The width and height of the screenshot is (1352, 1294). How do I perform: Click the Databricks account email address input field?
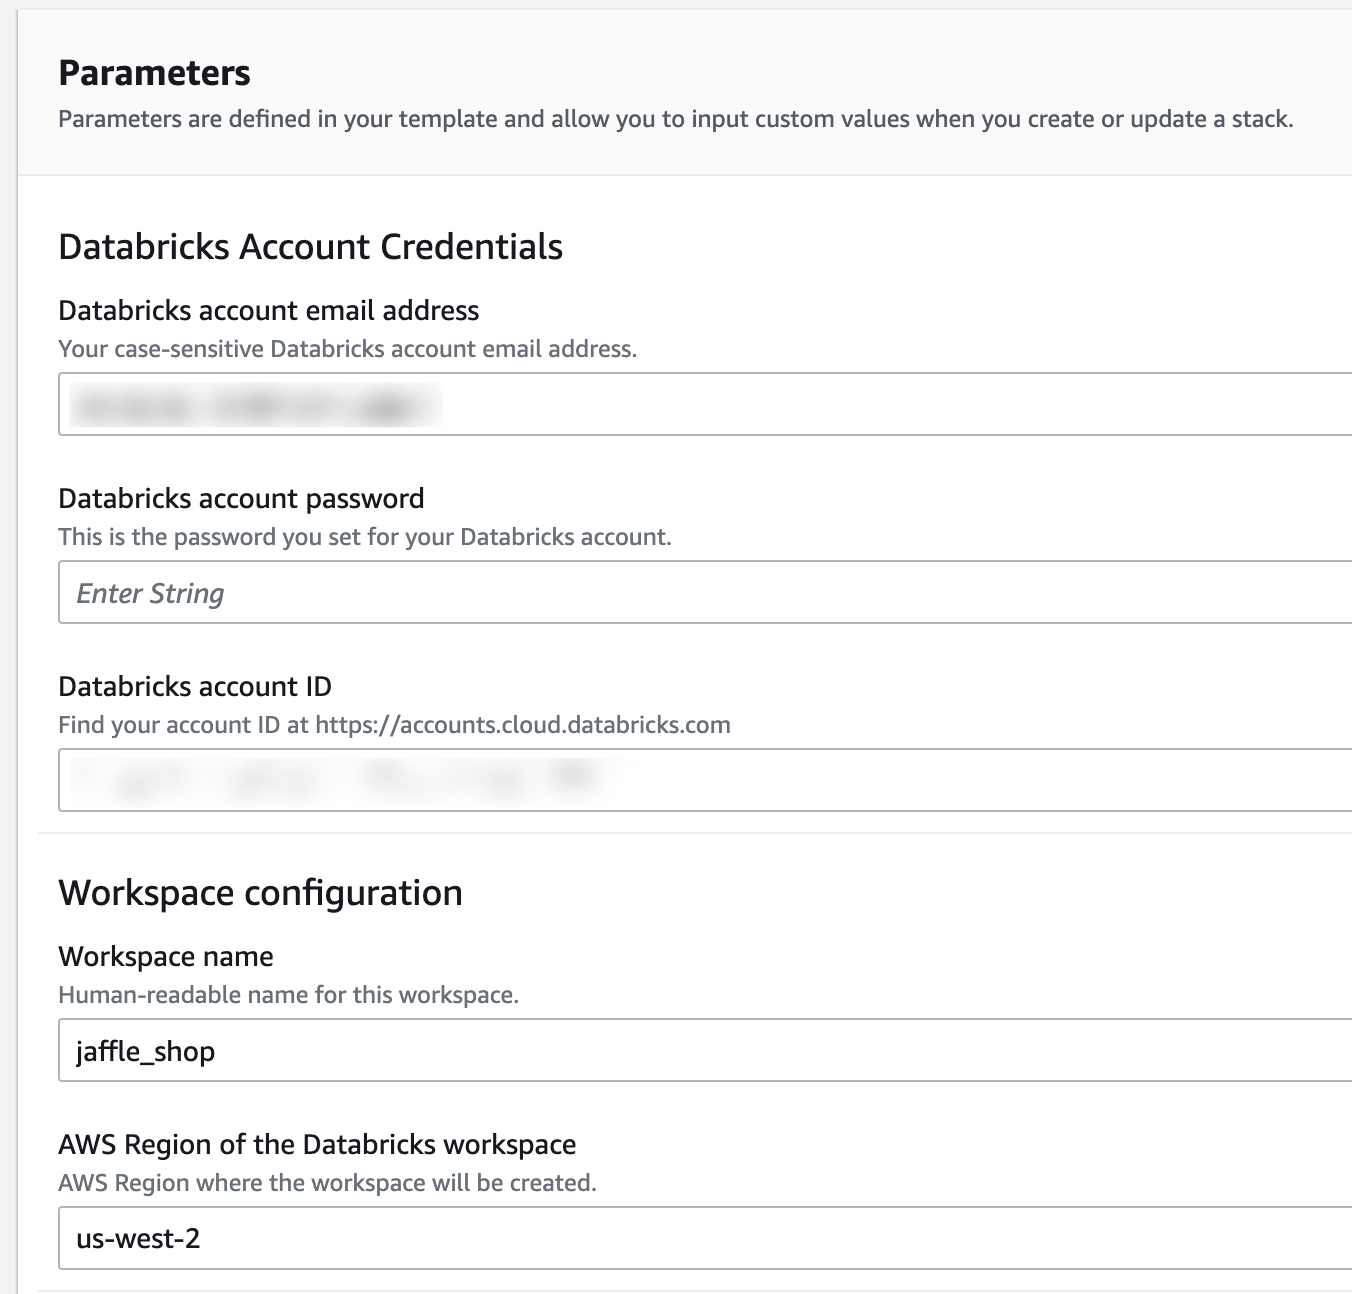(x=400, y=404)
